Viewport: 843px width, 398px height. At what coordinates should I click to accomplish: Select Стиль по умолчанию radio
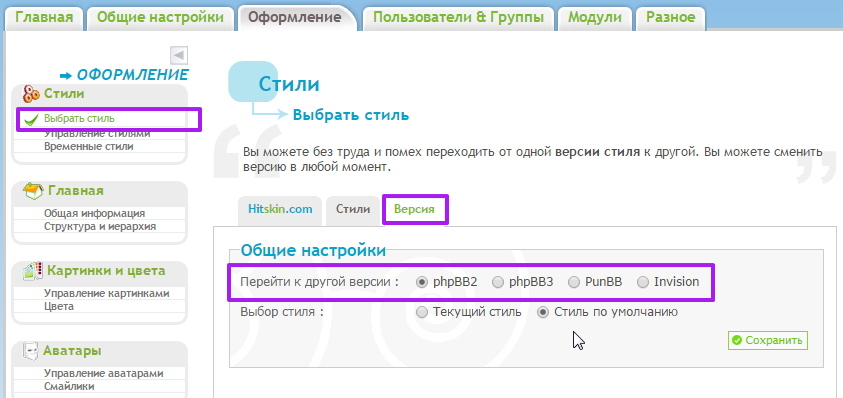(543, 312)
